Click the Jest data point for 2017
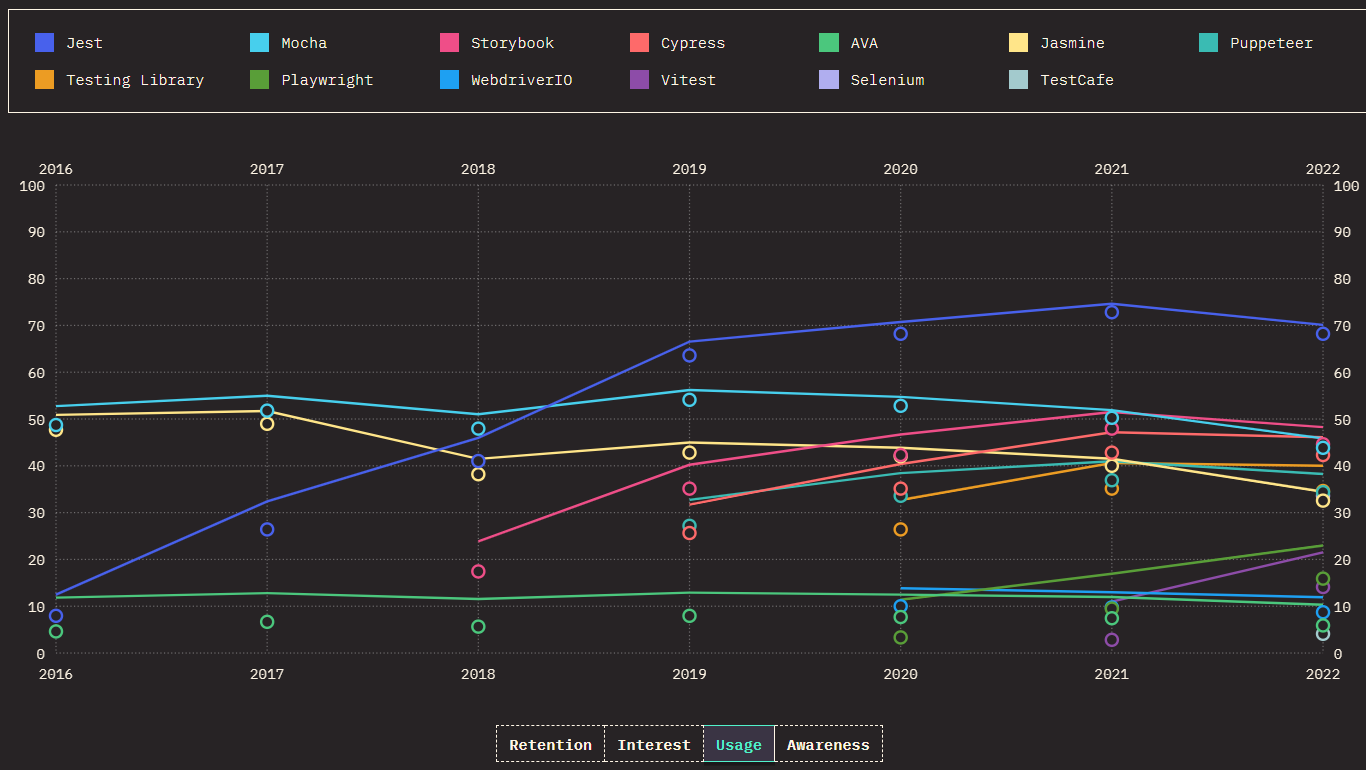1366x770 pixels. point(267,529)
